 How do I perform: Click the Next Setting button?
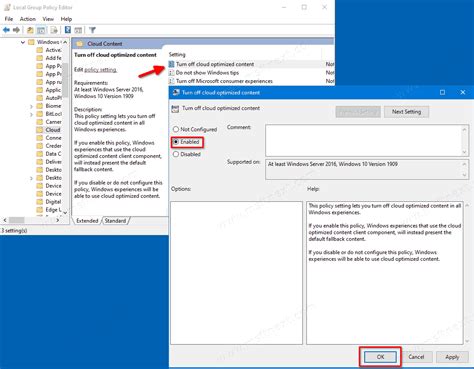(406, 112)
